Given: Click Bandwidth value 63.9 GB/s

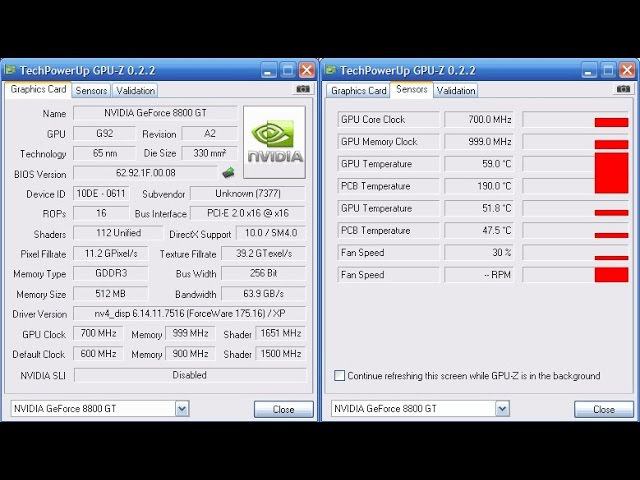Looking at the screenshot, I should [x=264, y=293].
